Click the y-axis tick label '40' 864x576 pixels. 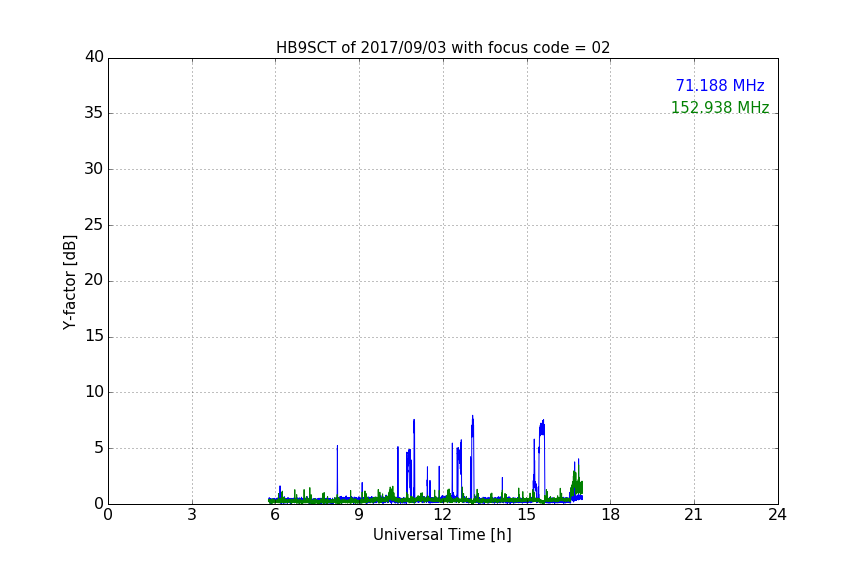click(94, 57)
